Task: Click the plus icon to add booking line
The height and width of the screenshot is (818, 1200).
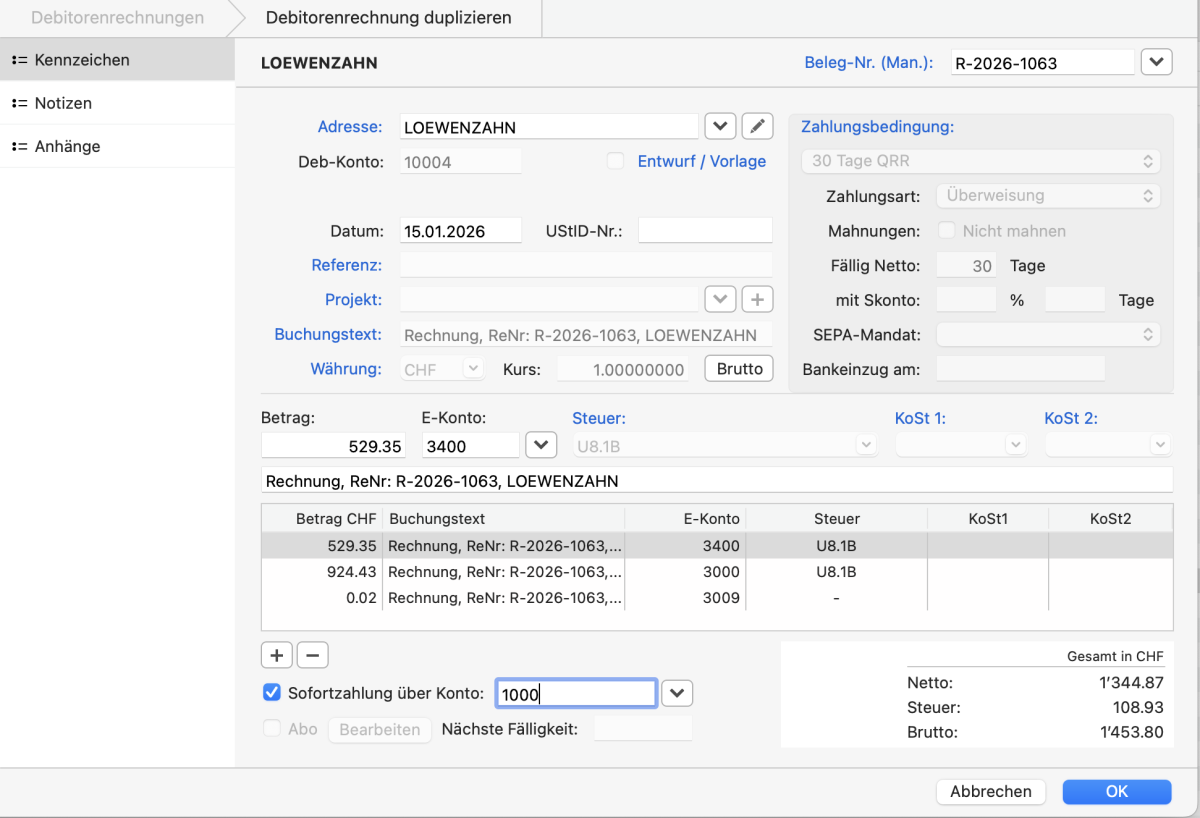Action: 277,655
